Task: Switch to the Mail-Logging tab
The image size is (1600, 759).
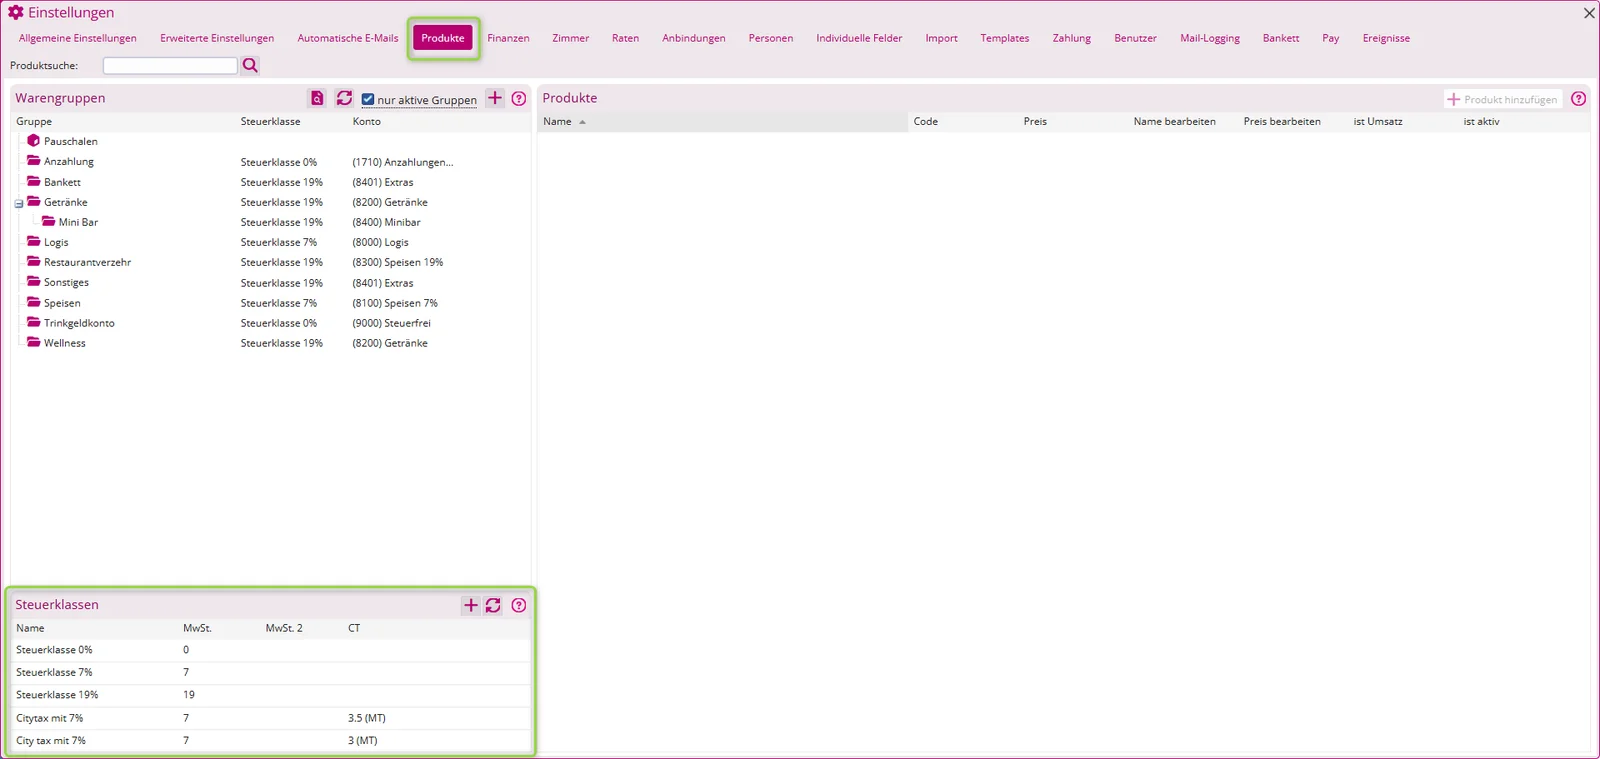Action: pos(1210,38)
